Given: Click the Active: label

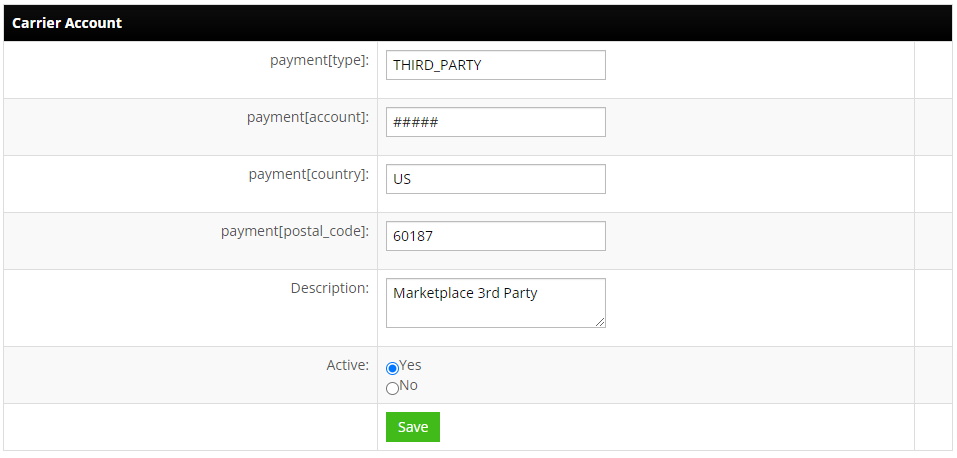Looking at the screenshot, I should coord(348,365).
